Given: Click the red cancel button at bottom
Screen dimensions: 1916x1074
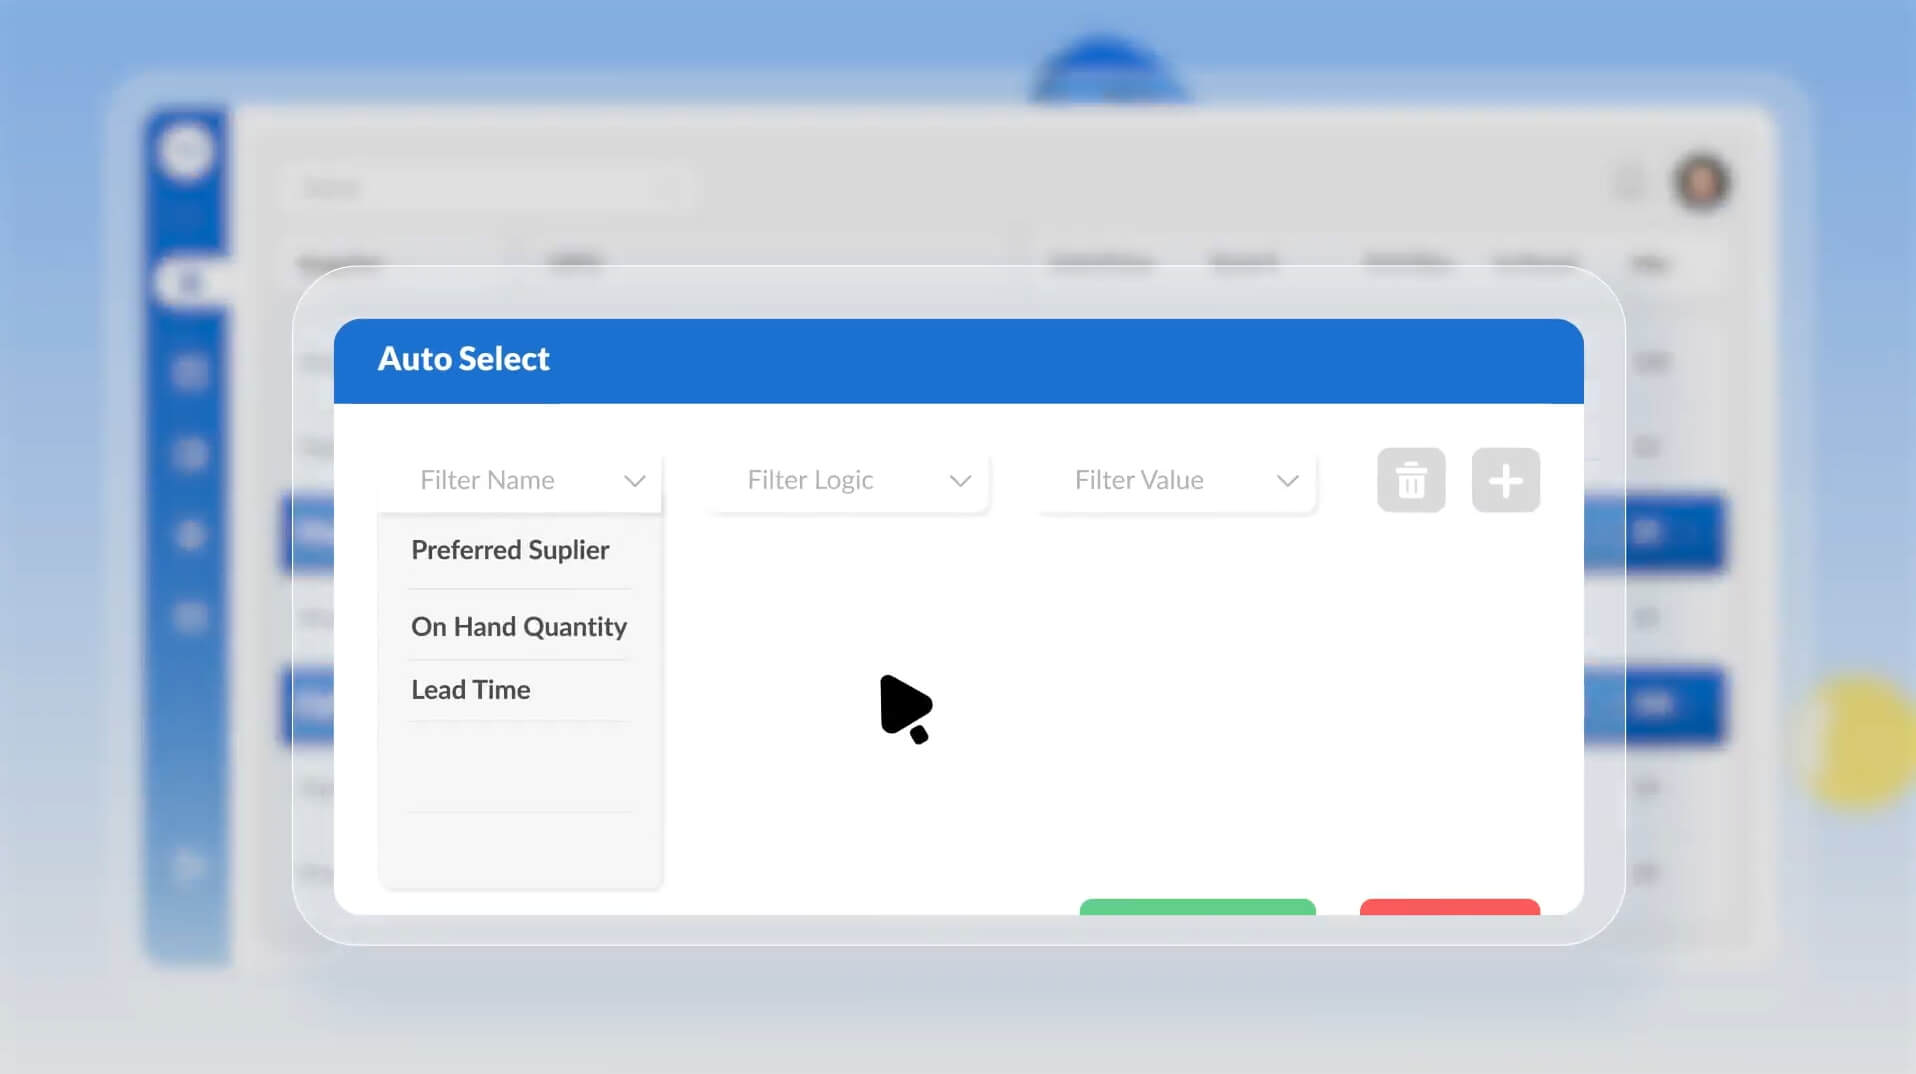Looking at the screenshot, I should (1449, 910).
